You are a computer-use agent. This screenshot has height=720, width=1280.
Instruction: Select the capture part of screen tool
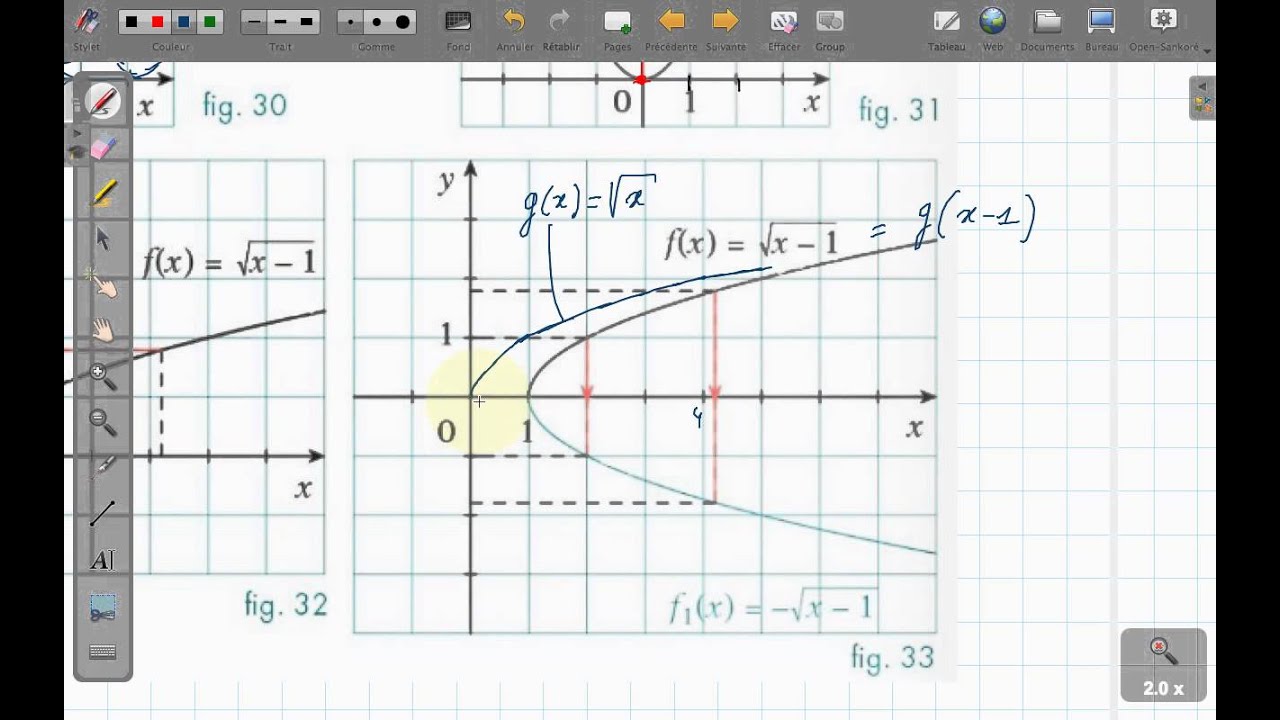103,606
